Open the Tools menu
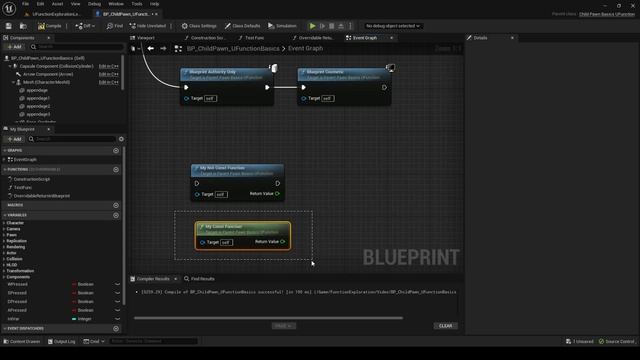The height and width of the screenshot is (360, 640). point(137,4)
